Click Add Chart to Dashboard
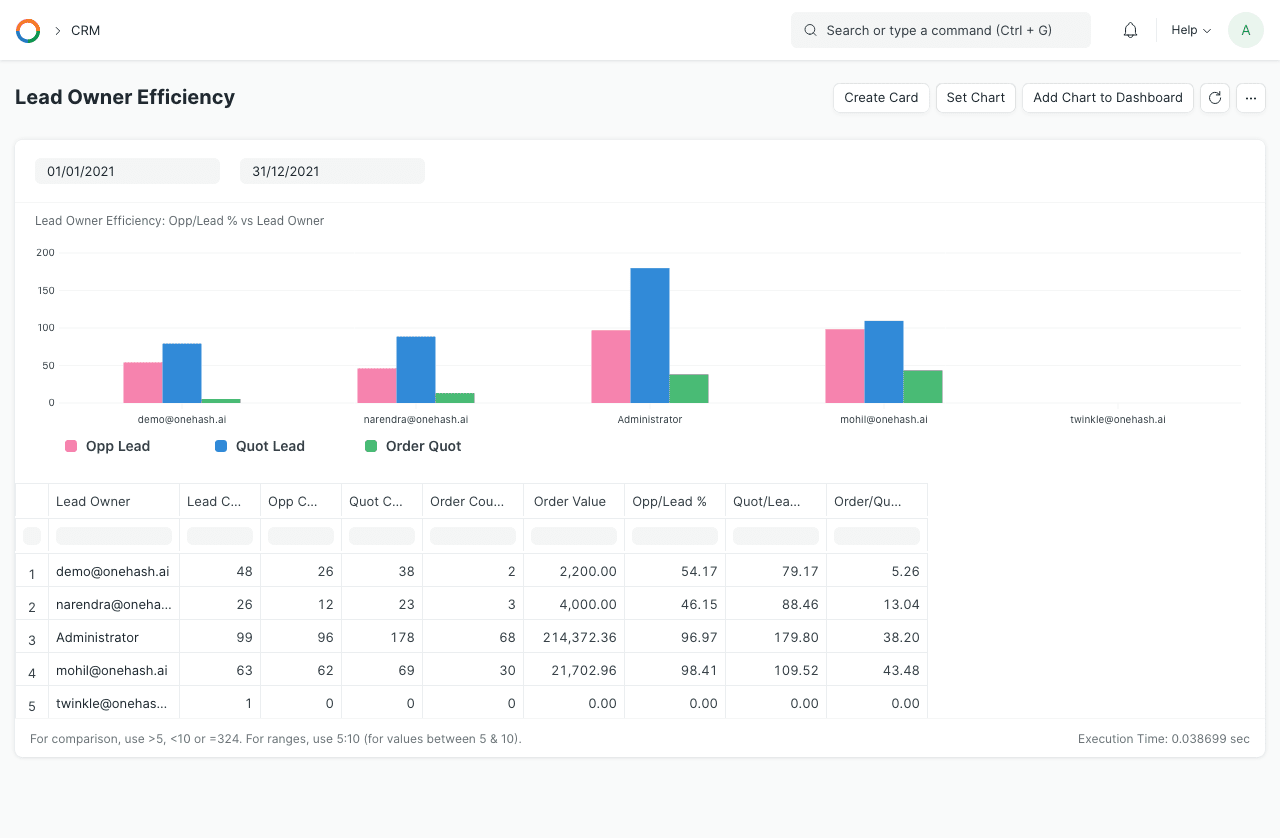1280x838 pixels. [x=1107, y=98]
